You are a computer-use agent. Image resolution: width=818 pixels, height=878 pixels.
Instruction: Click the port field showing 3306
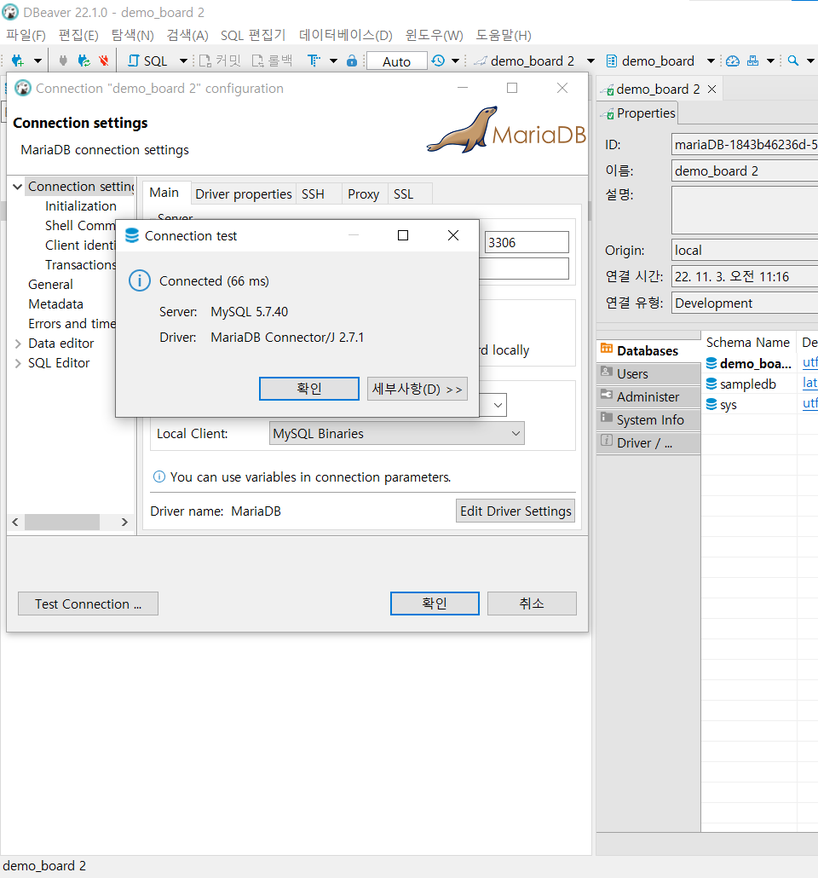[526, 242]
